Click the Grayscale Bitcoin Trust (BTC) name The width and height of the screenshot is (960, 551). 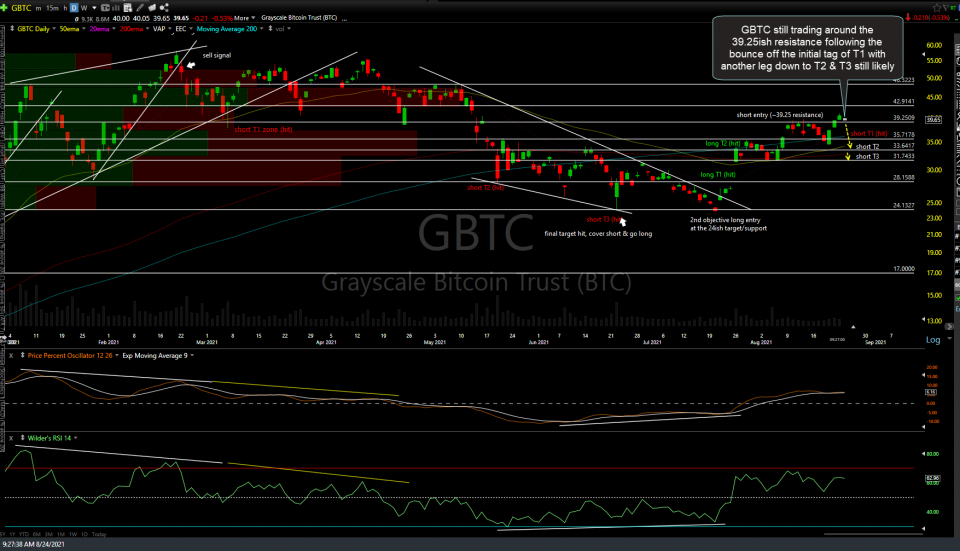(299, 18)
